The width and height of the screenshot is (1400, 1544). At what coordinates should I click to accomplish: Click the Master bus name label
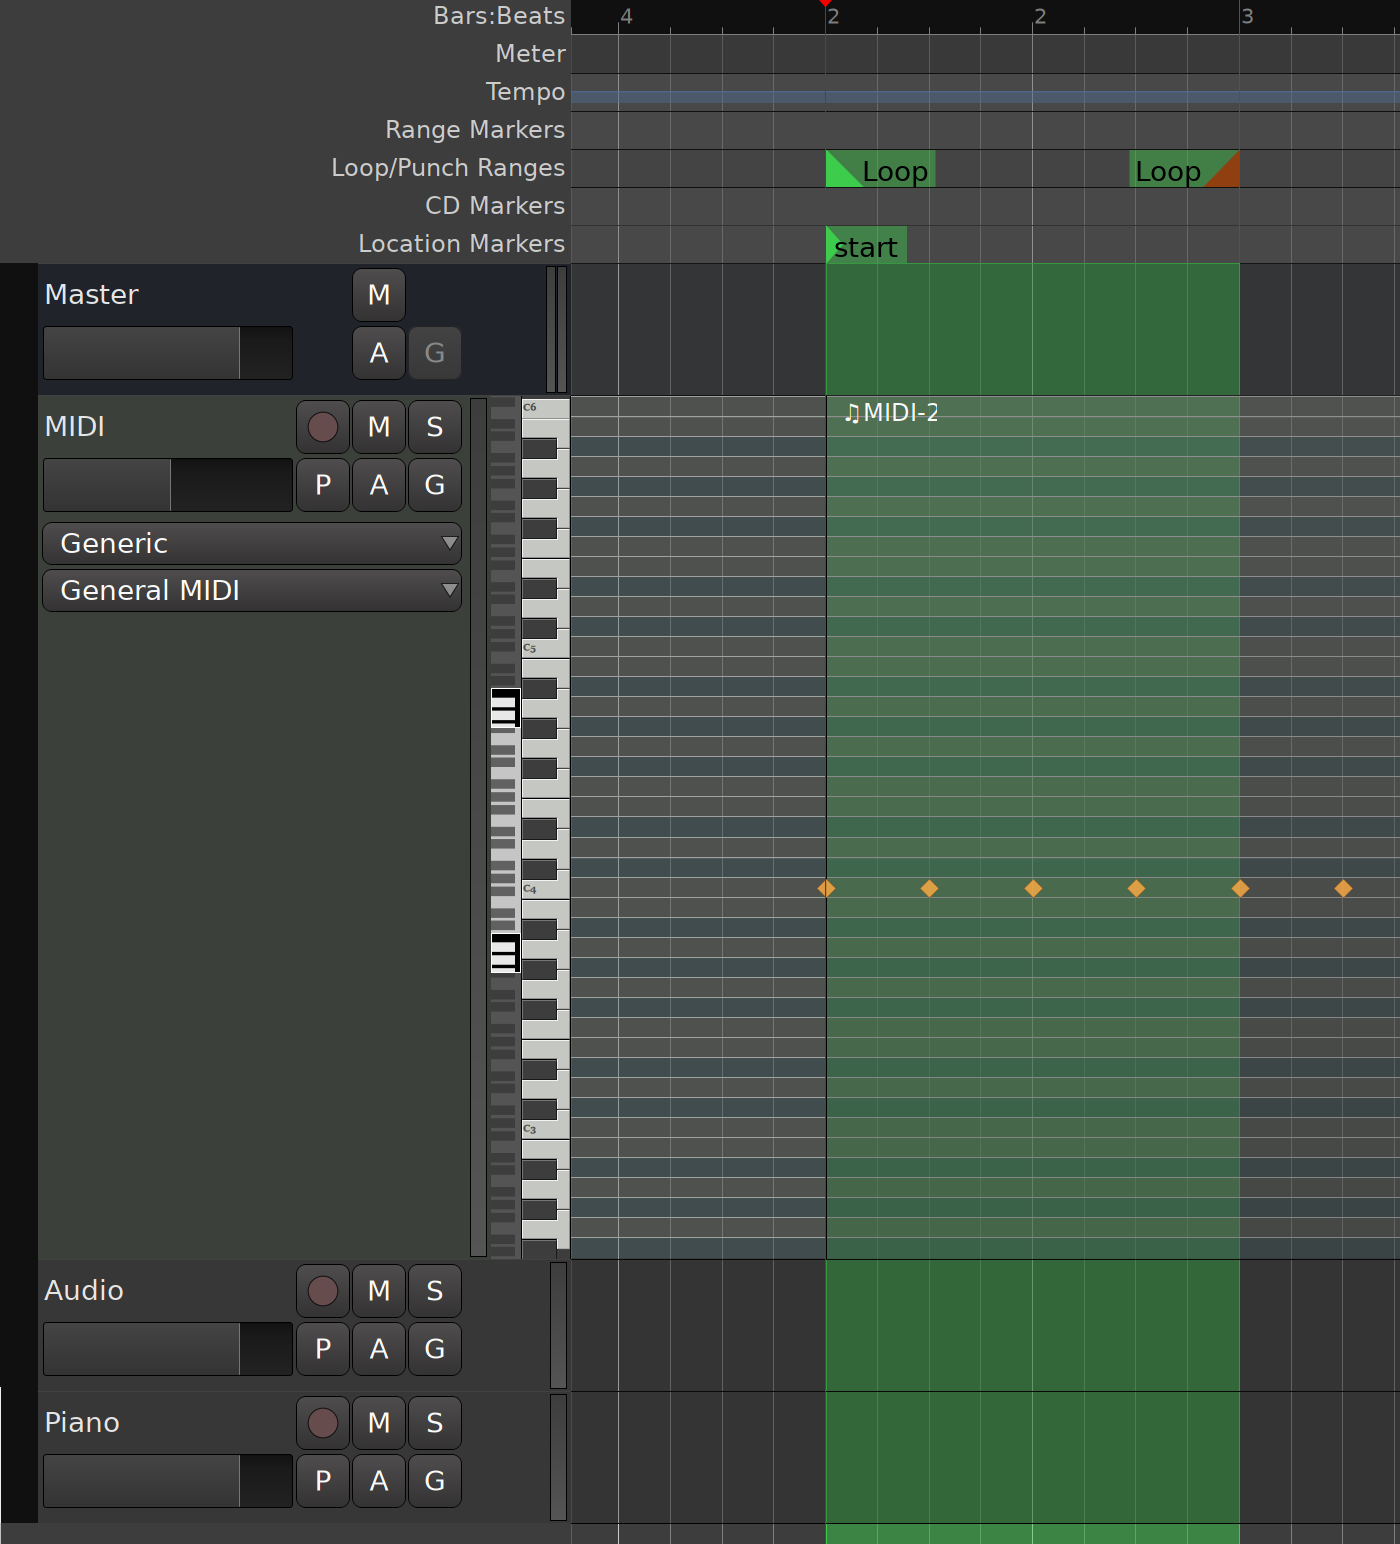tap(92, 295)
